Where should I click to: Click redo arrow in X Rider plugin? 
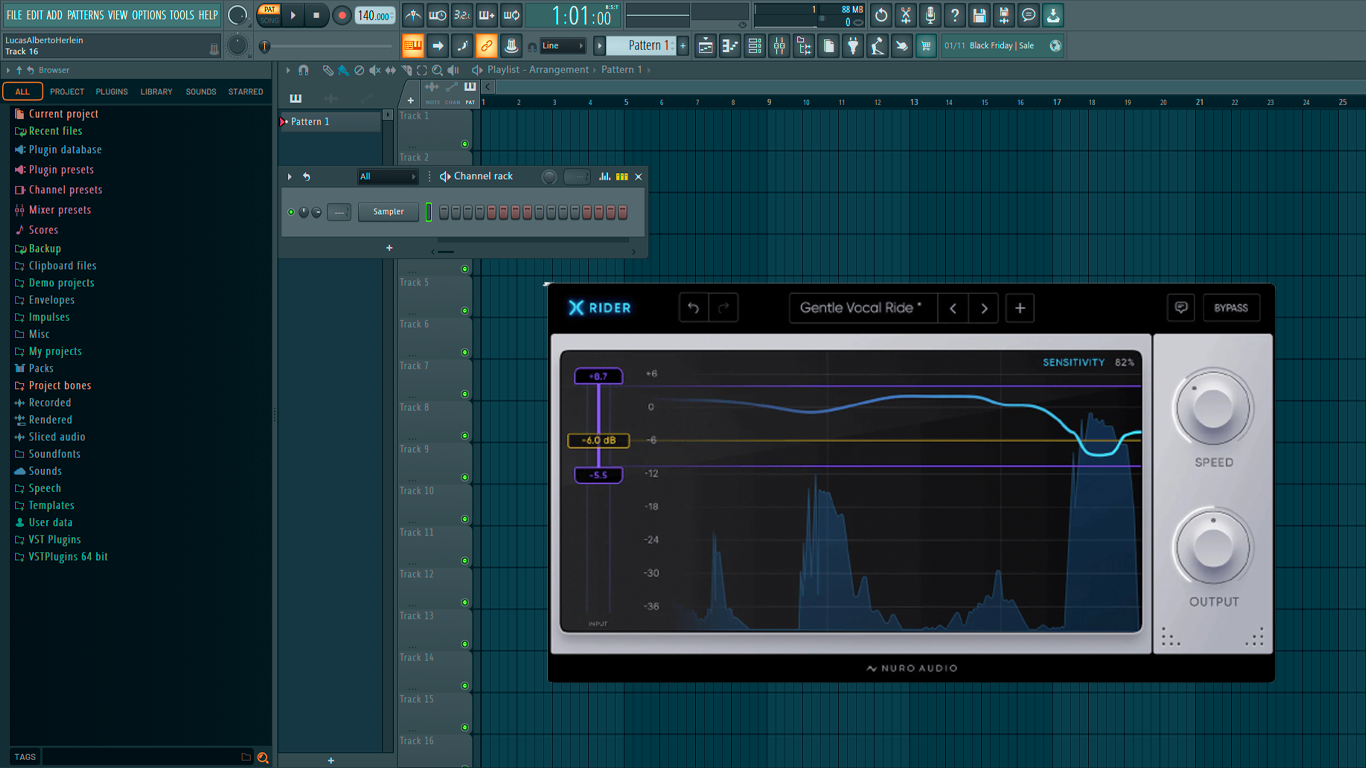724,308
